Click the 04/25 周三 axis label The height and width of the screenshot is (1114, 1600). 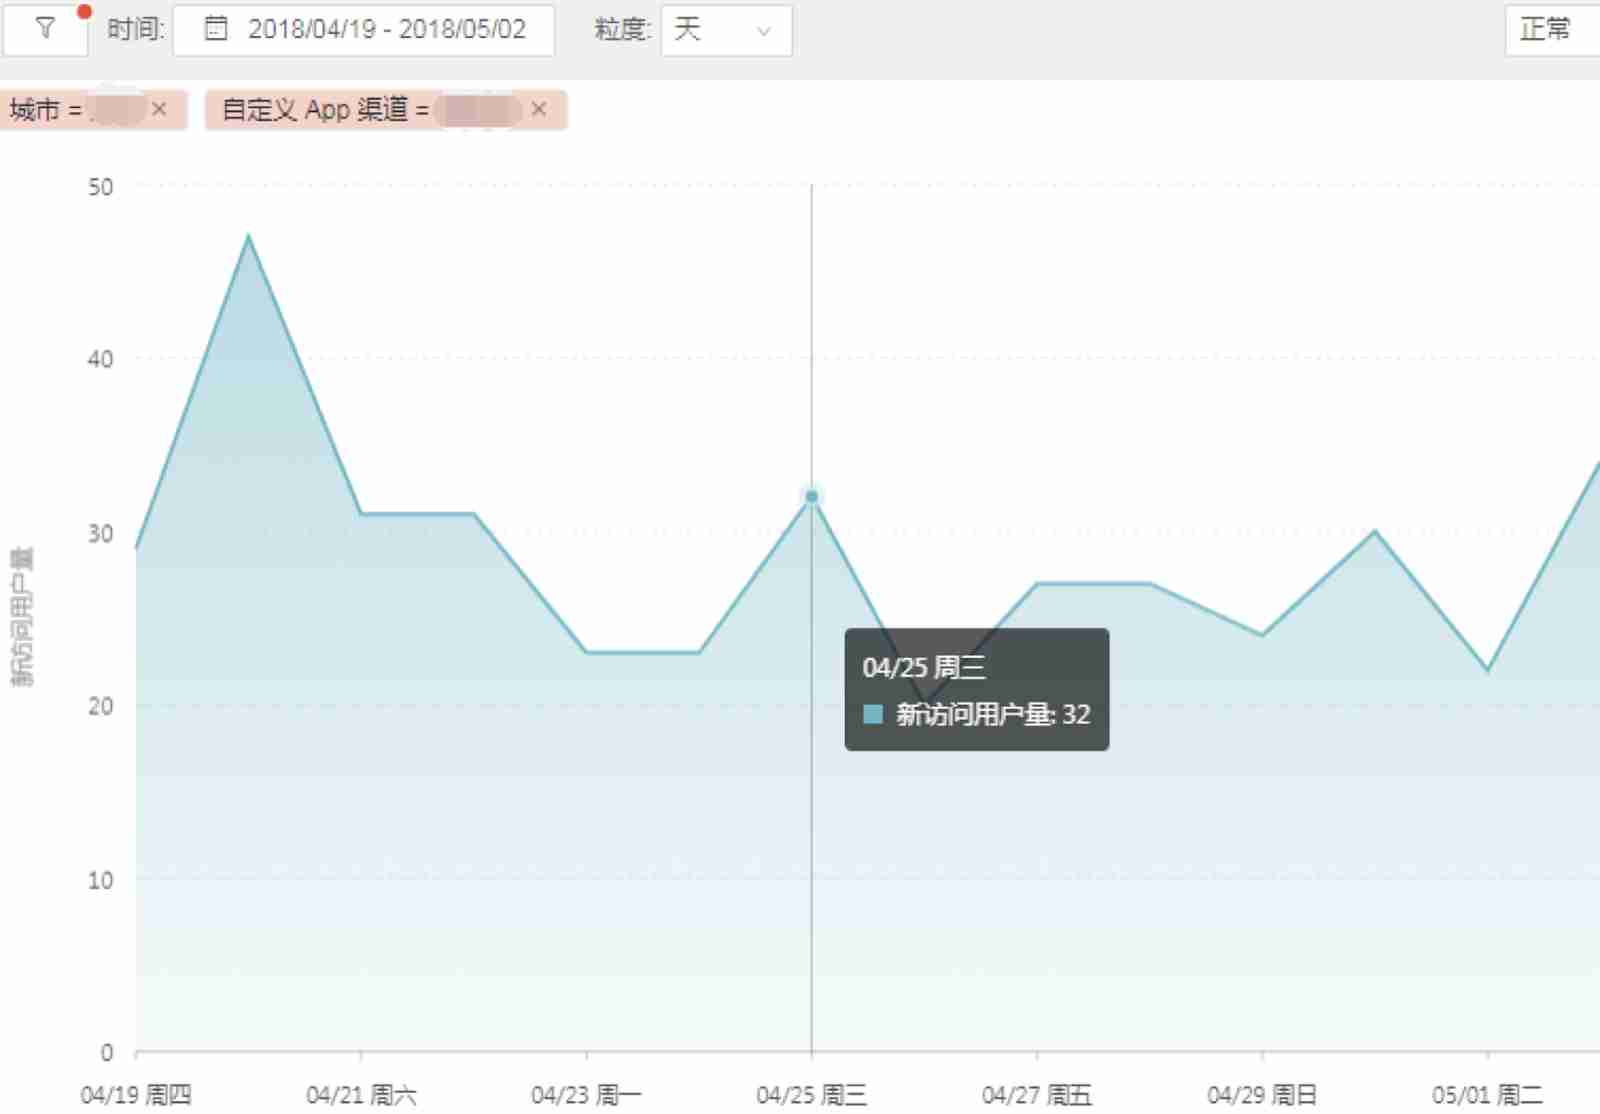point(811,1095)
